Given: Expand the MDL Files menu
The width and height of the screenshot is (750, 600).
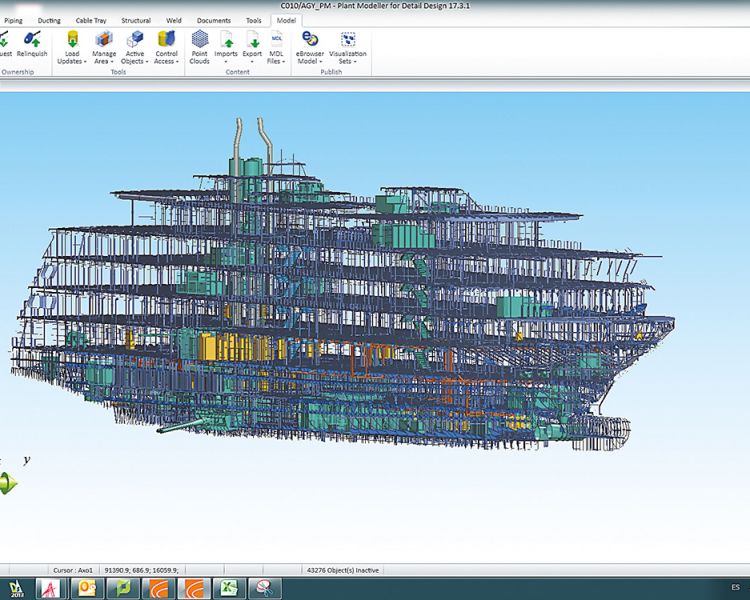Looking at the screenshot, I should 276,48.
